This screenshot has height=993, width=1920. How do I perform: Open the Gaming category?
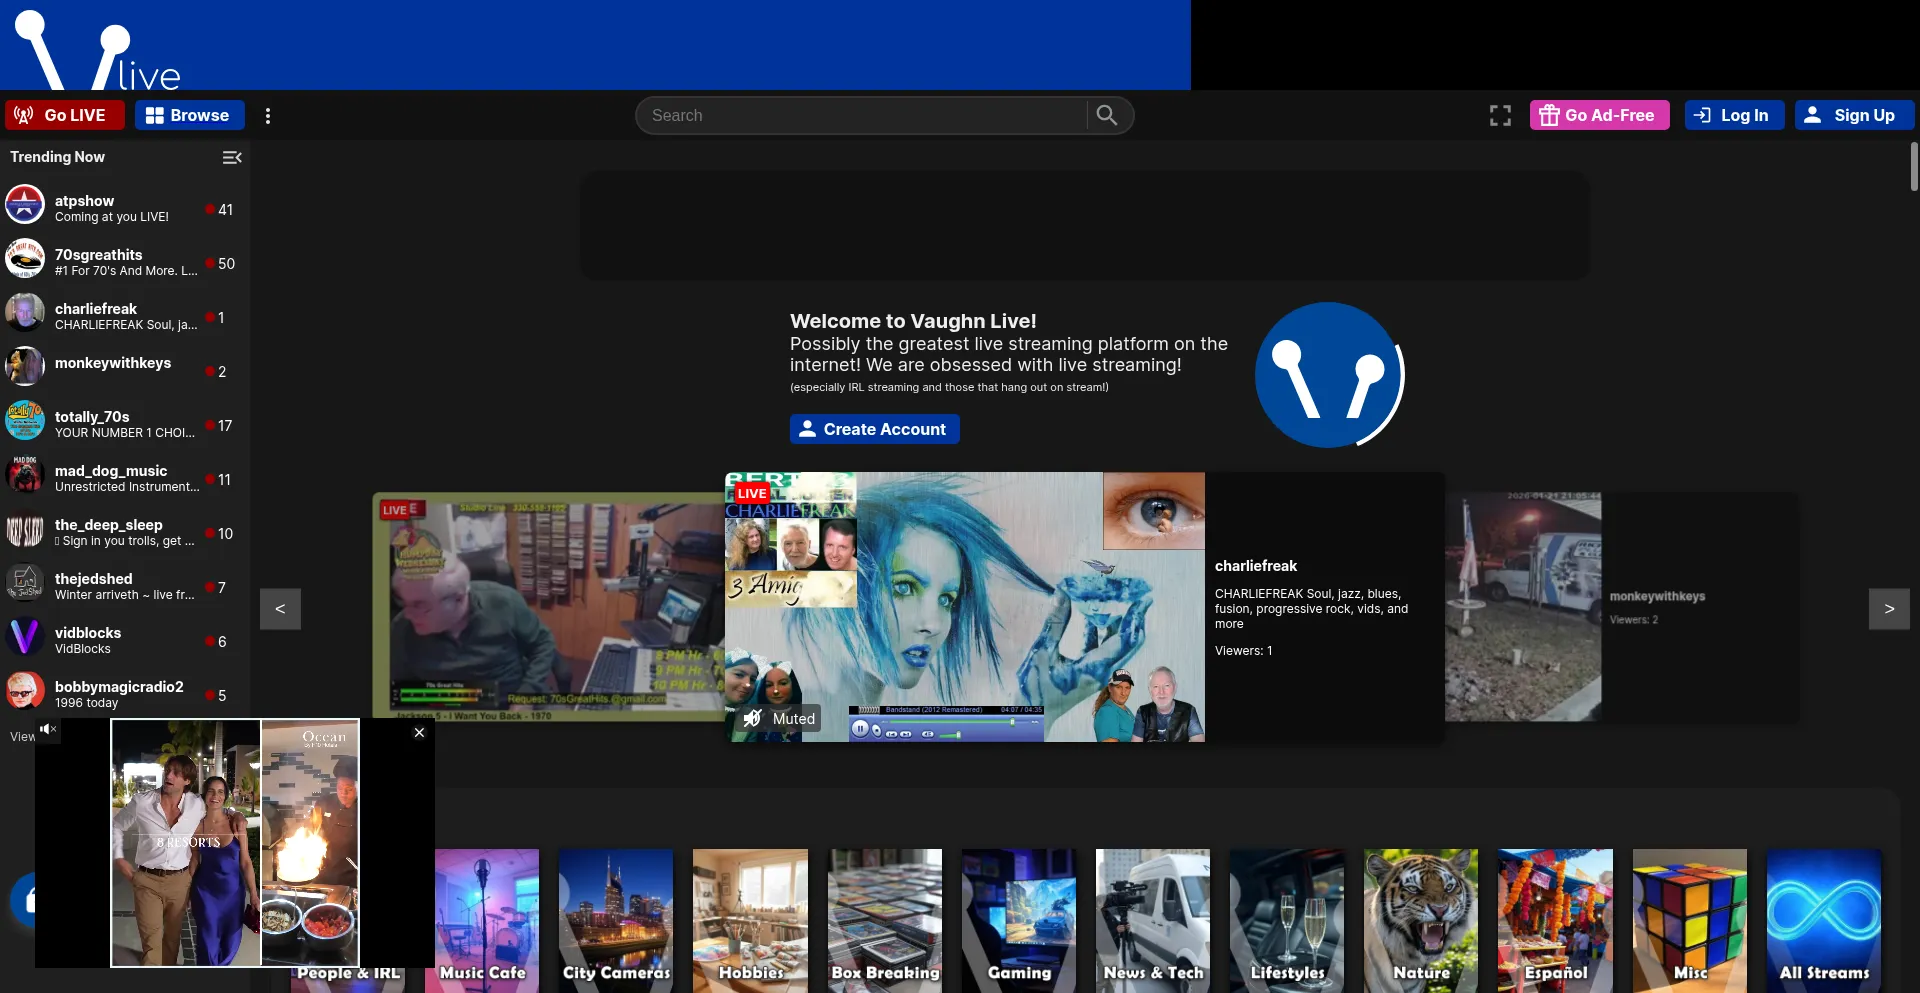pyautogui.click(x=1019, y=921)
